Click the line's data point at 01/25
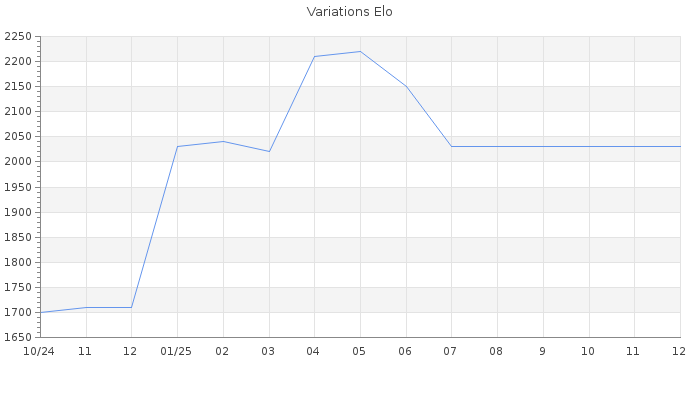 (x=177, y=147)
